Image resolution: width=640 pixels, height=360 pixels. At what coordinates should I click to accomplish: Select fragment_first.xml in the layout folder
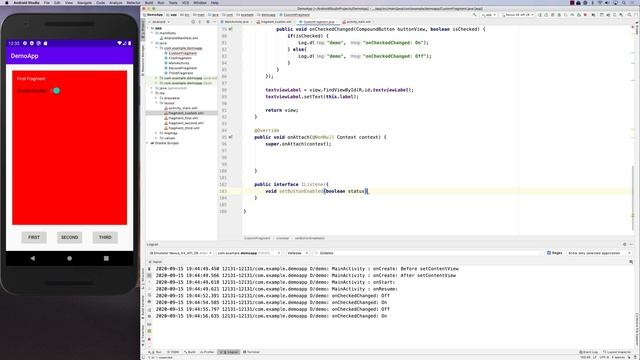tap(181, 118)
